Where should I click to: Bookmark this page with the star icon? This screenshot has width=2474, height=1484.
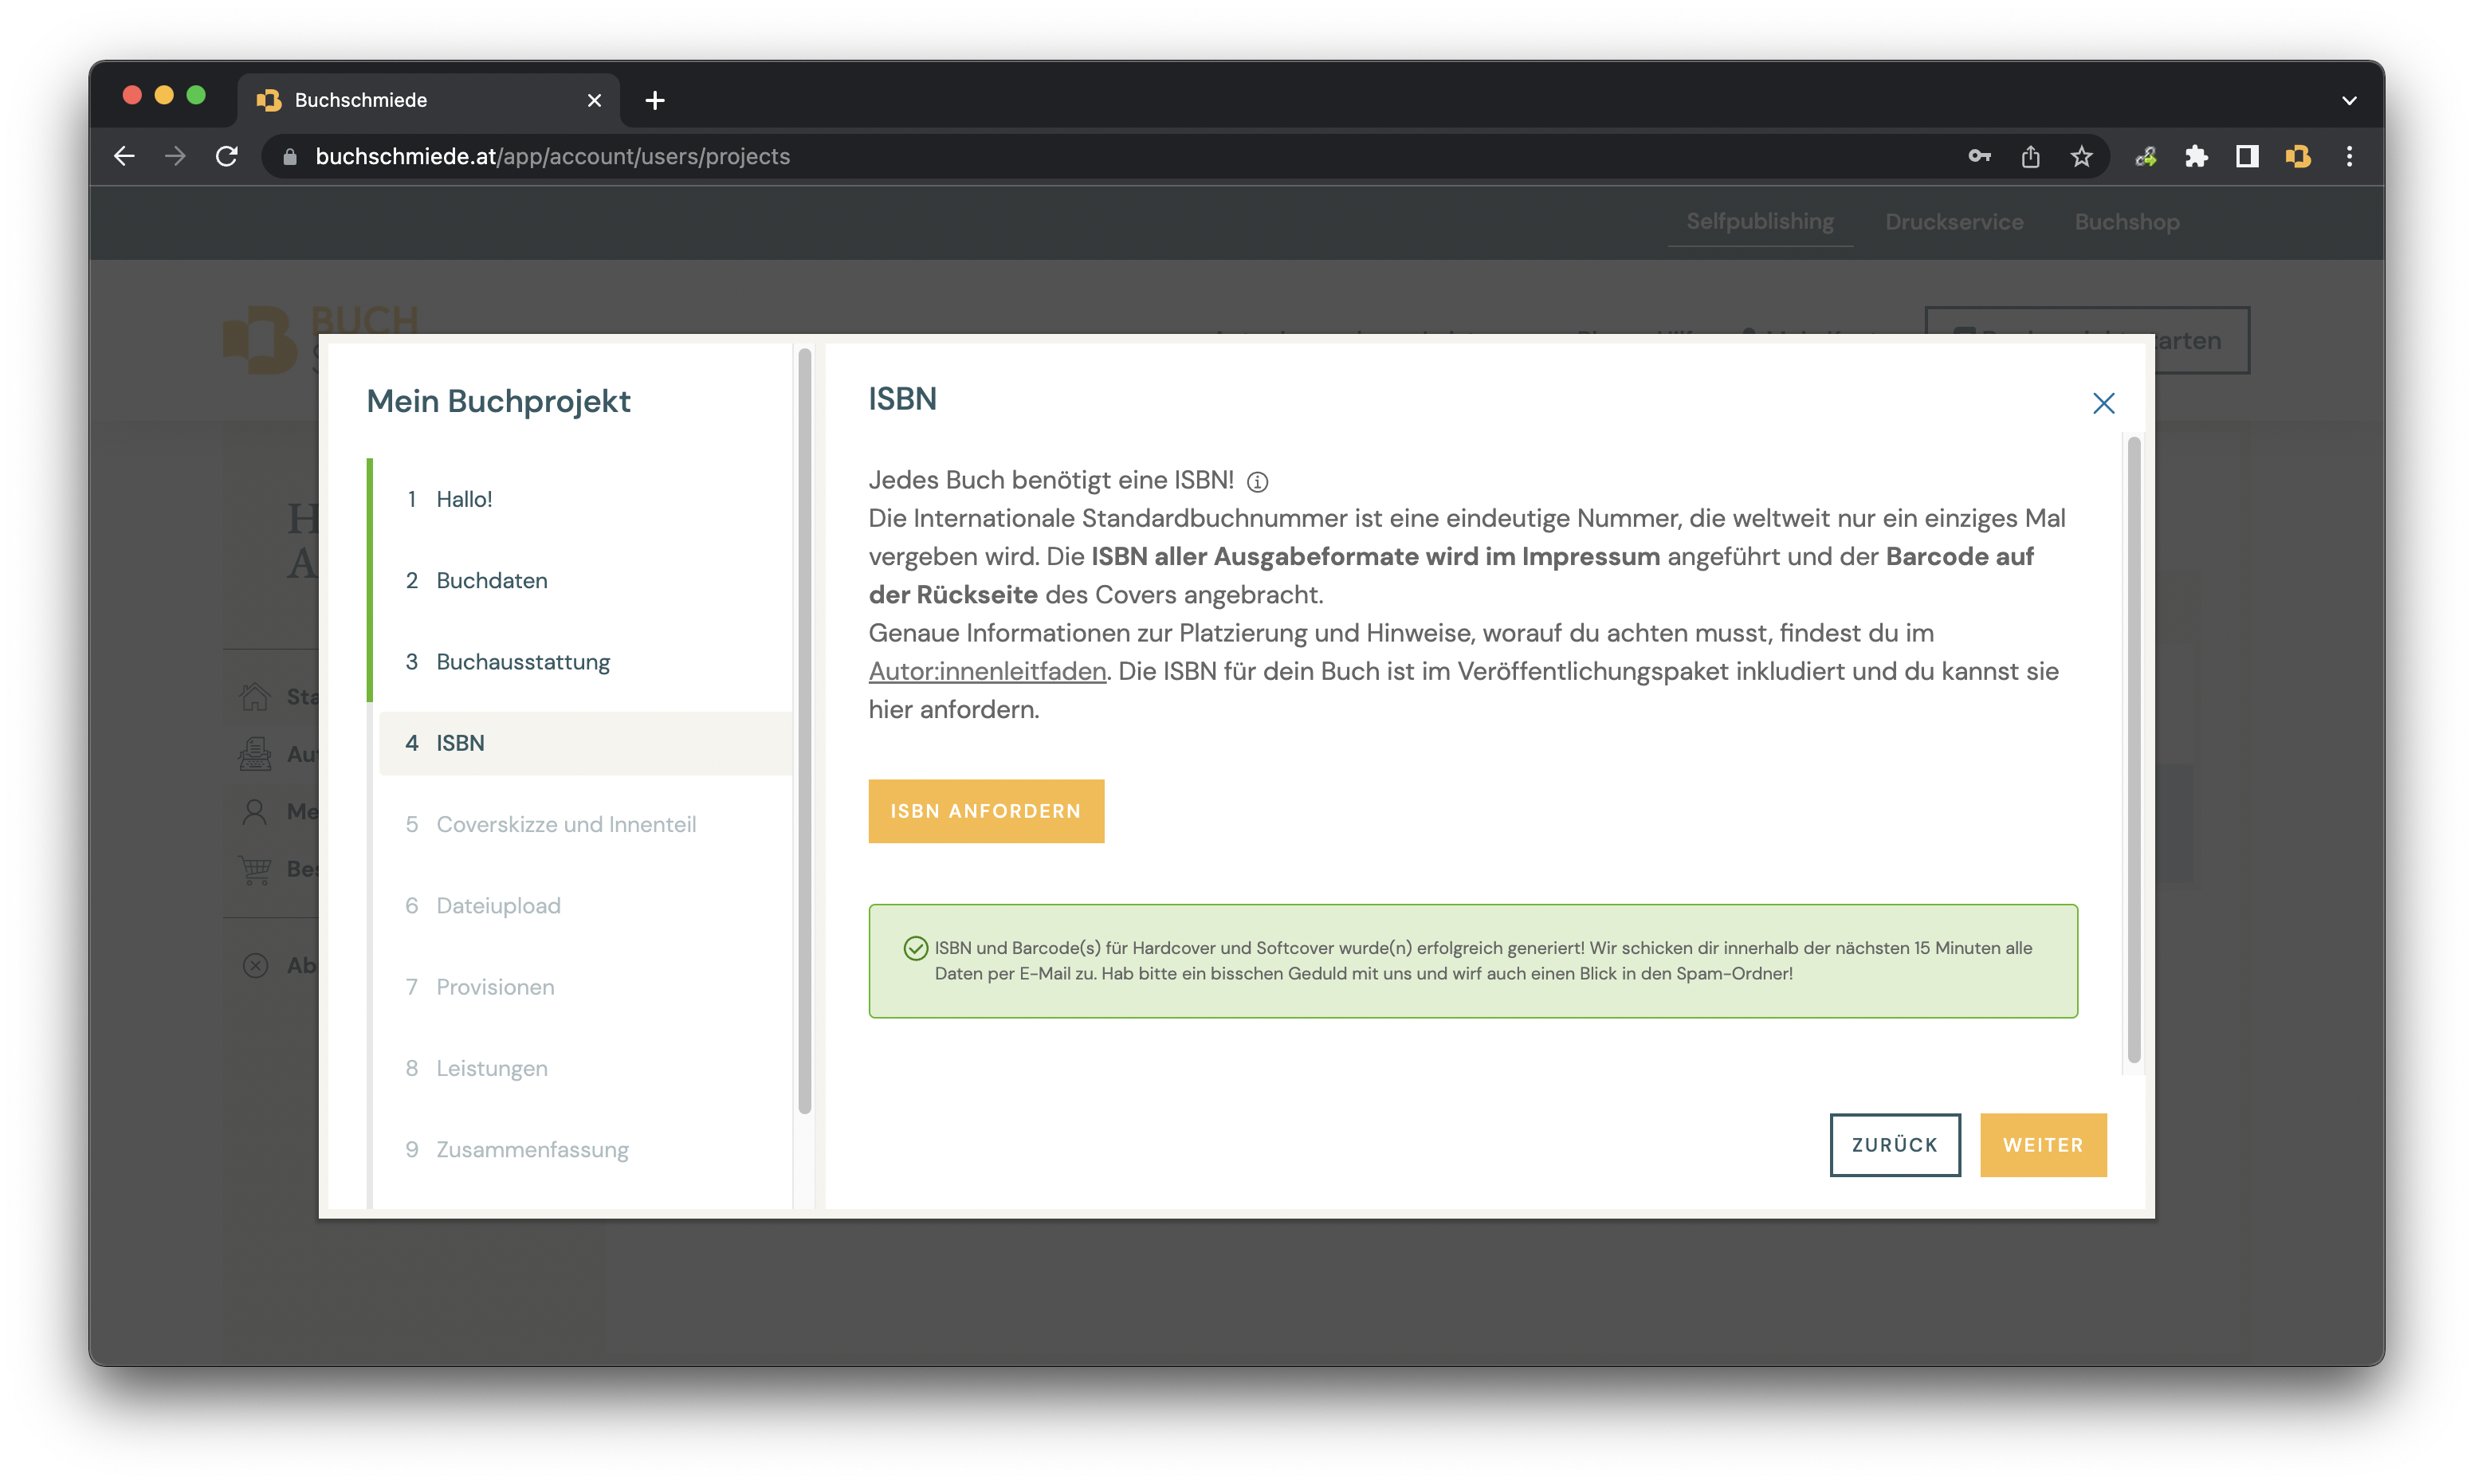[x=2081, y=156]
